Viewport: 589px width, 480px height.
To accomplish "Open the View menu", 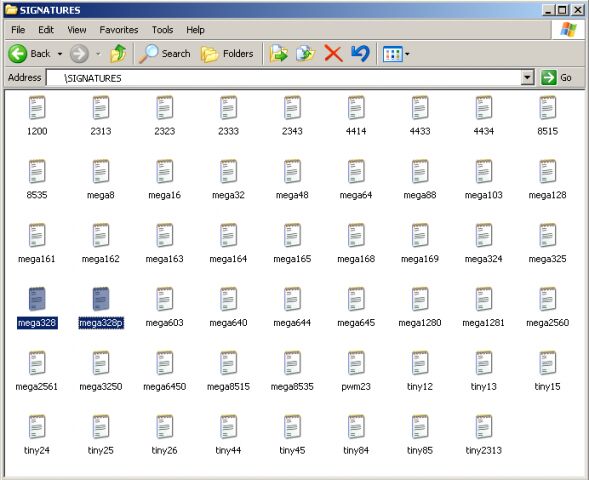I will tap(77, 30).
